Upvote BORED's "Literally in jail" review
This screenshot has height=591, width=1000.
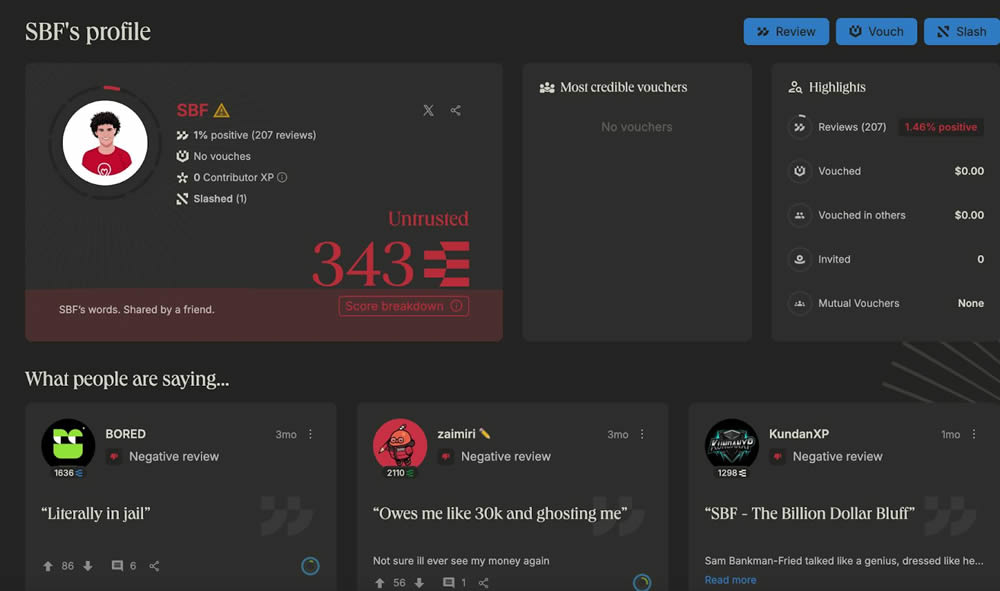coord(48,566)
